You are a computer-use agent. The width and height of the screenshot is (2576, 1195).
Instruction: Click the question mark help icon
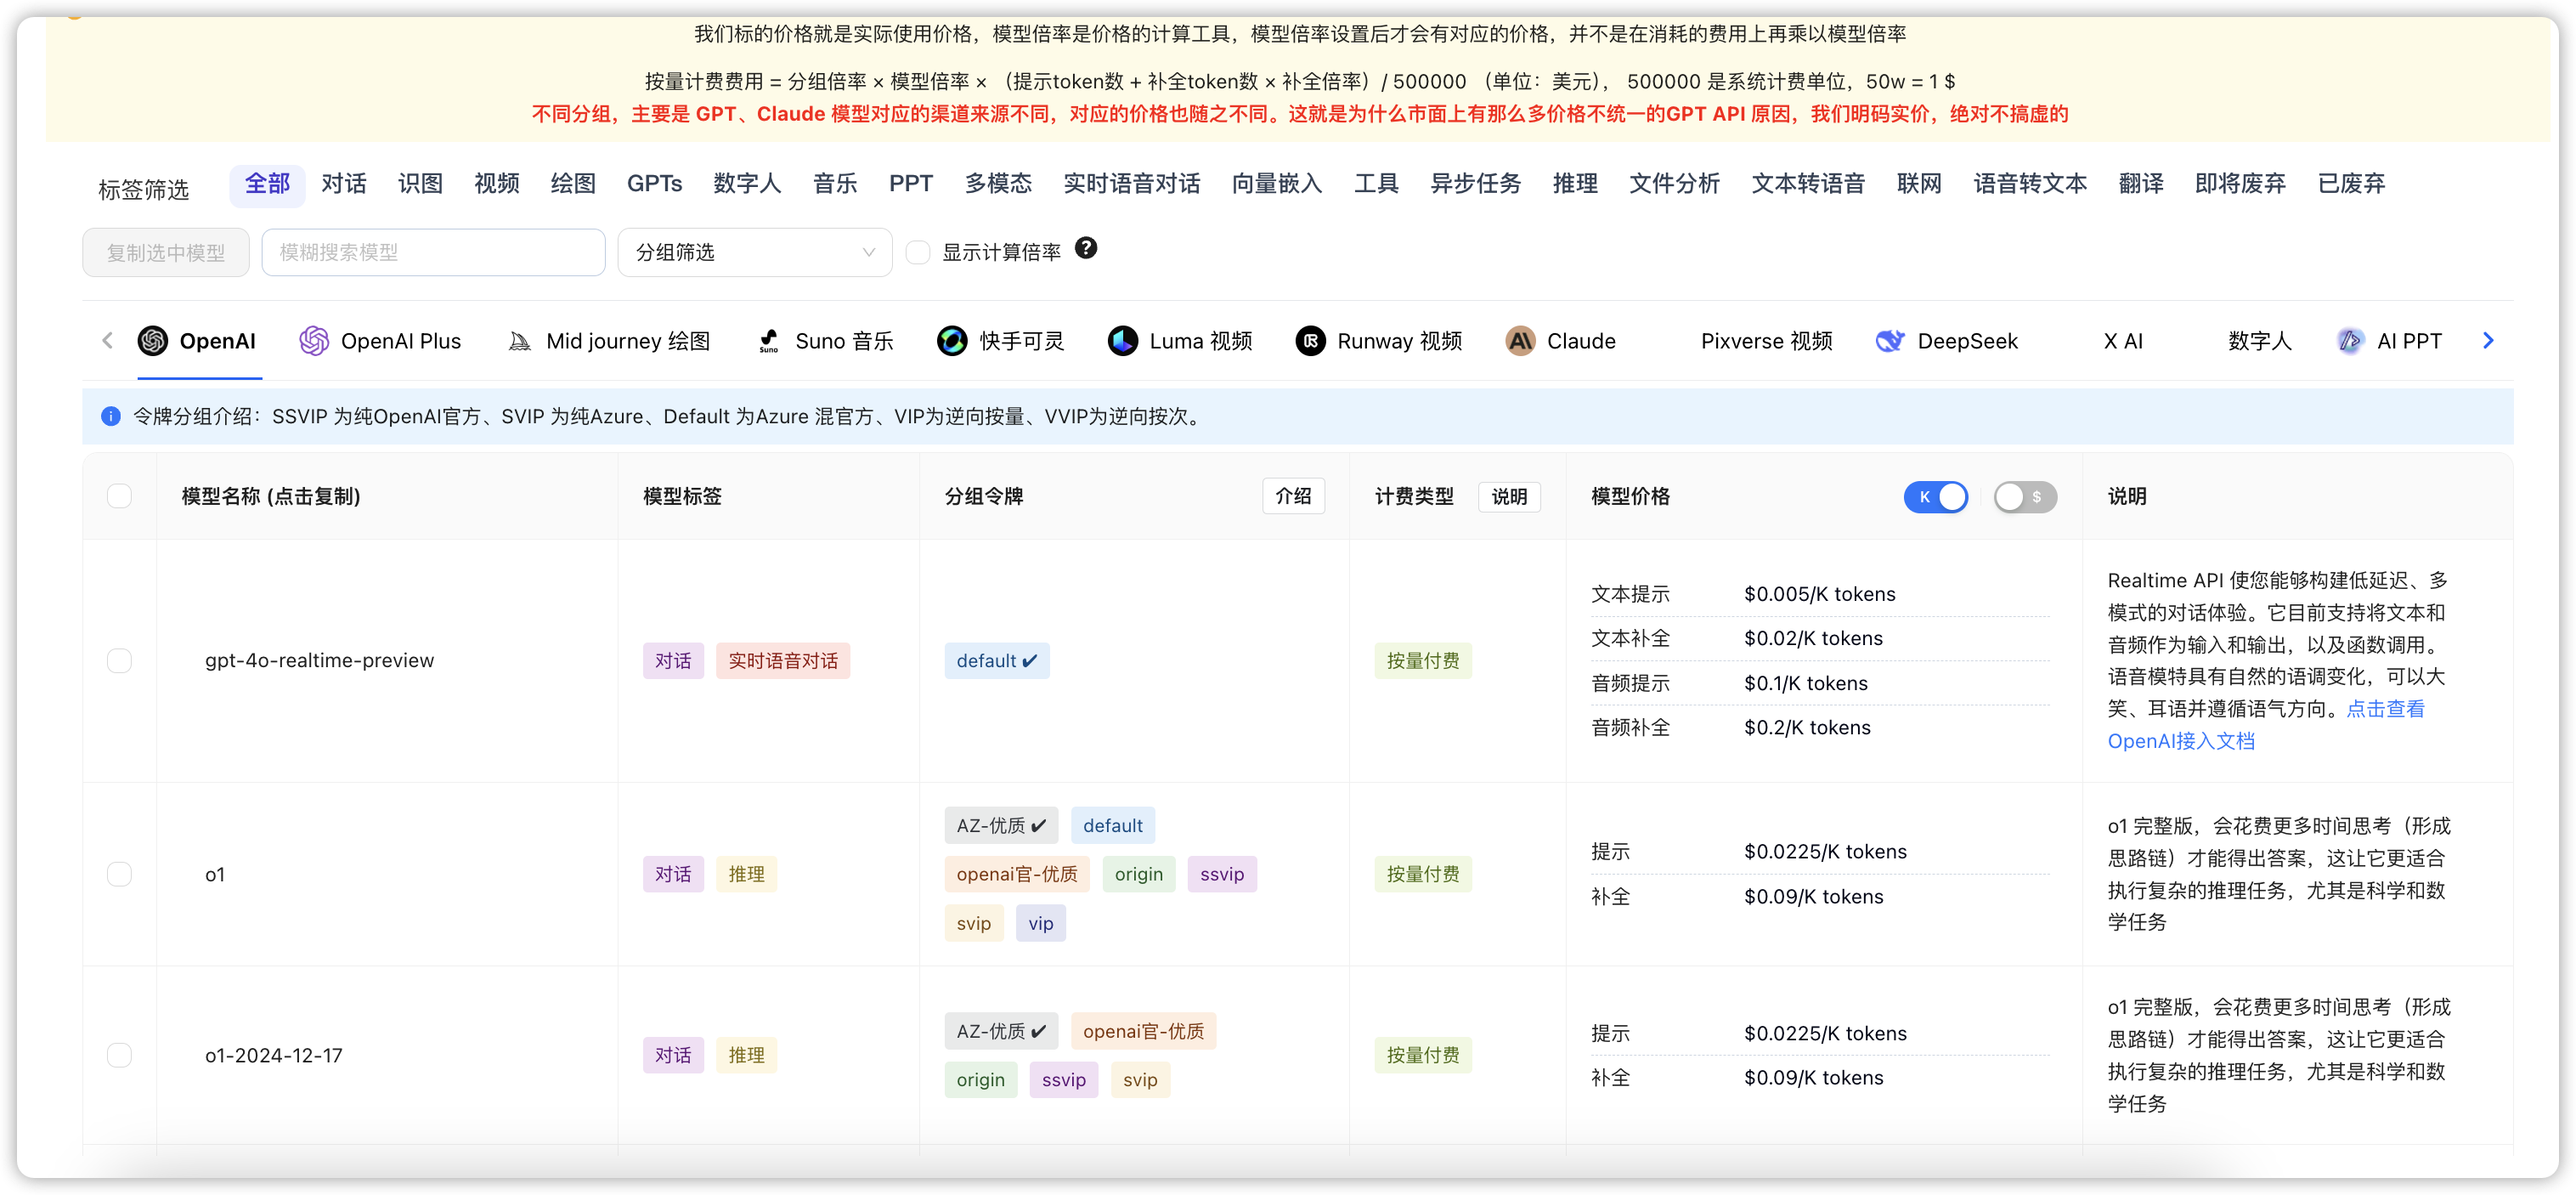coord(1086,248)
